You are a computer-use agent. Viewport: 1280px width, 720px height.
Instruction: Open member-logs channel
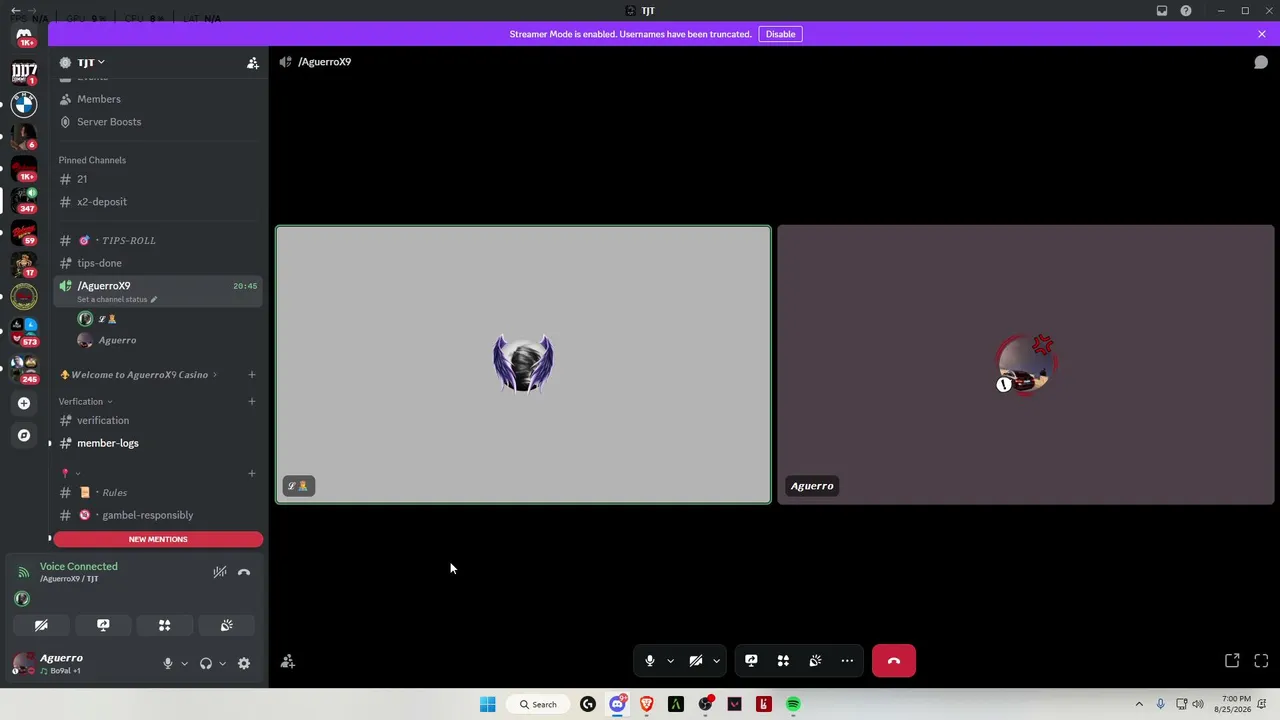tap(157, 443)
